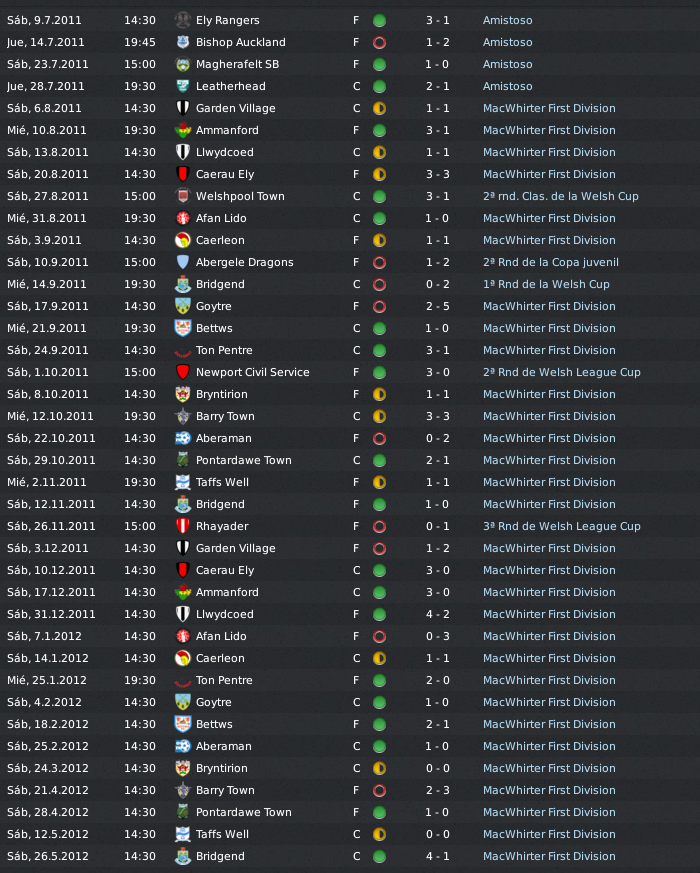Click the Newport Civil Service red shield

point(183,372)
